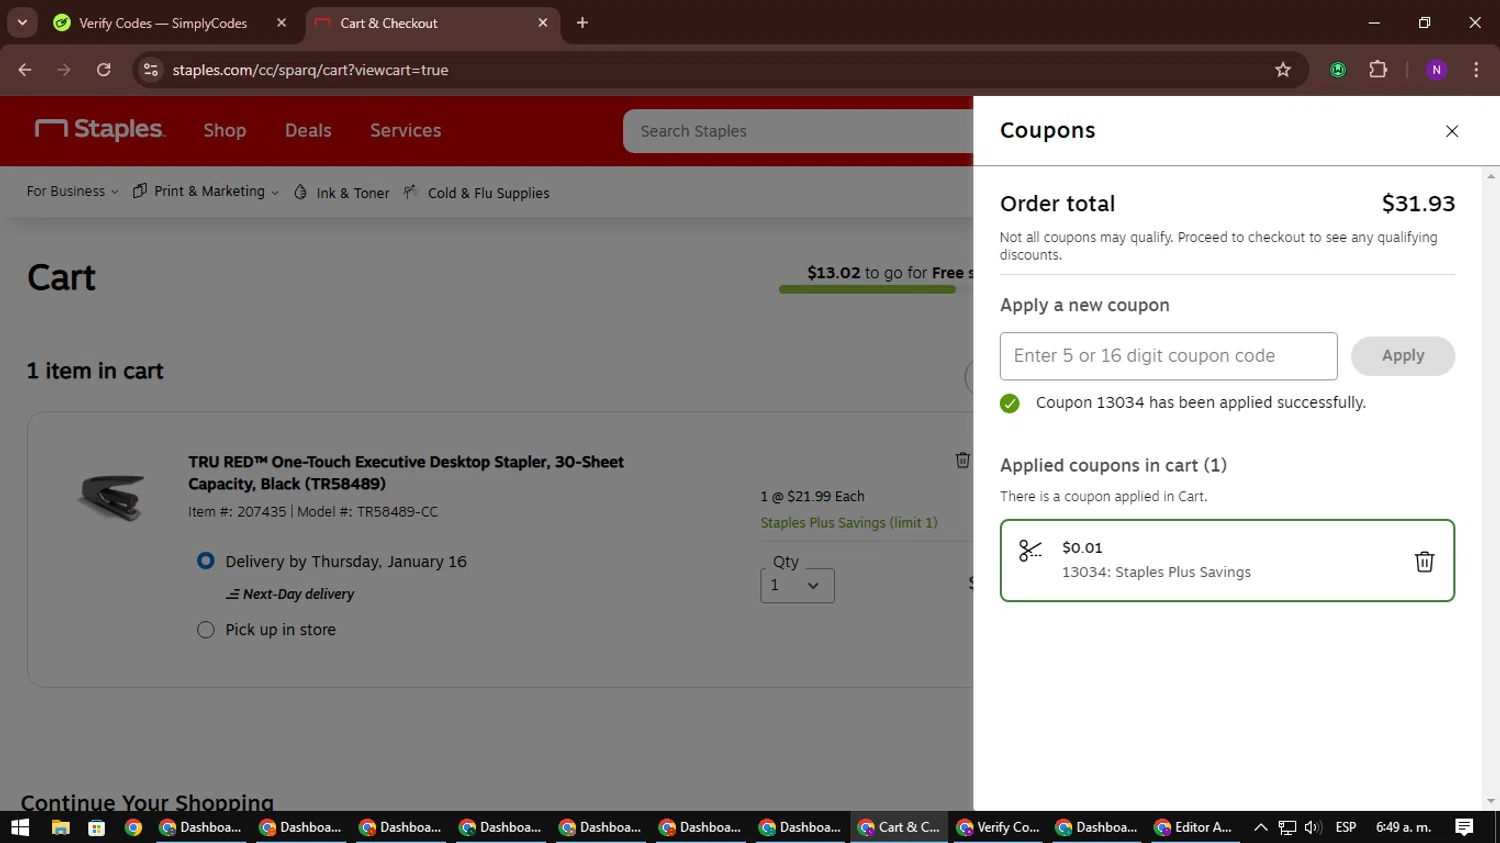This screenshot has width=1500, height=843.
Task: Bookmark this page with the star icon
Action: tap(1283, 70)
